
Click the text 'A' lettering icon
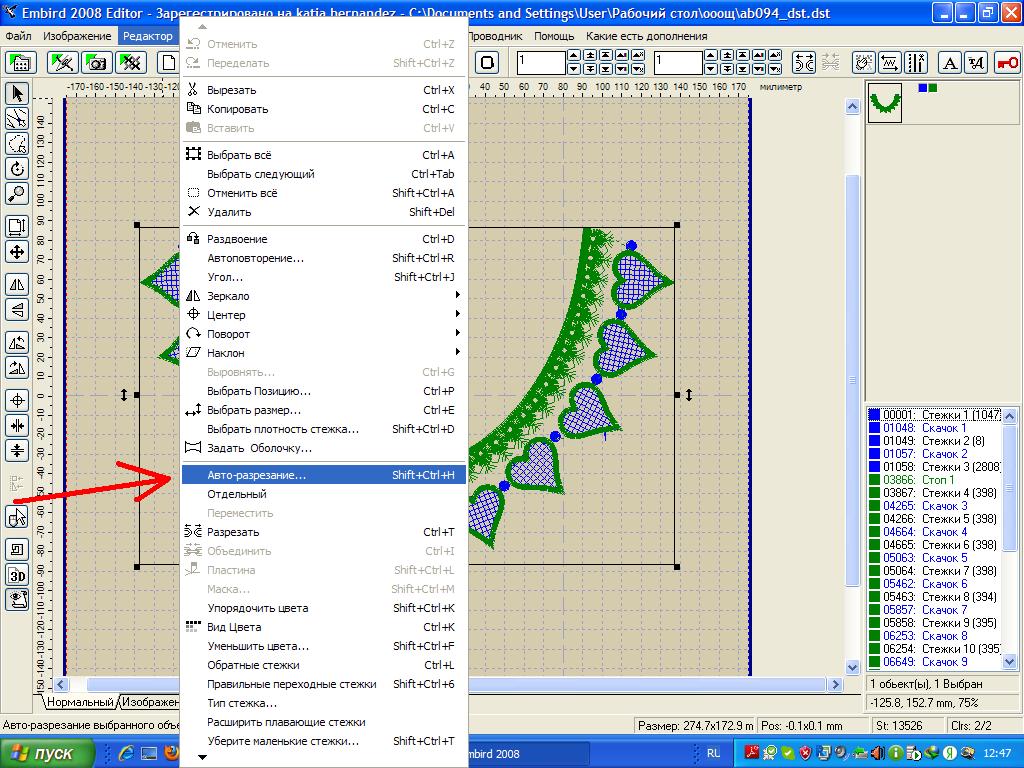tap(950, 63)
